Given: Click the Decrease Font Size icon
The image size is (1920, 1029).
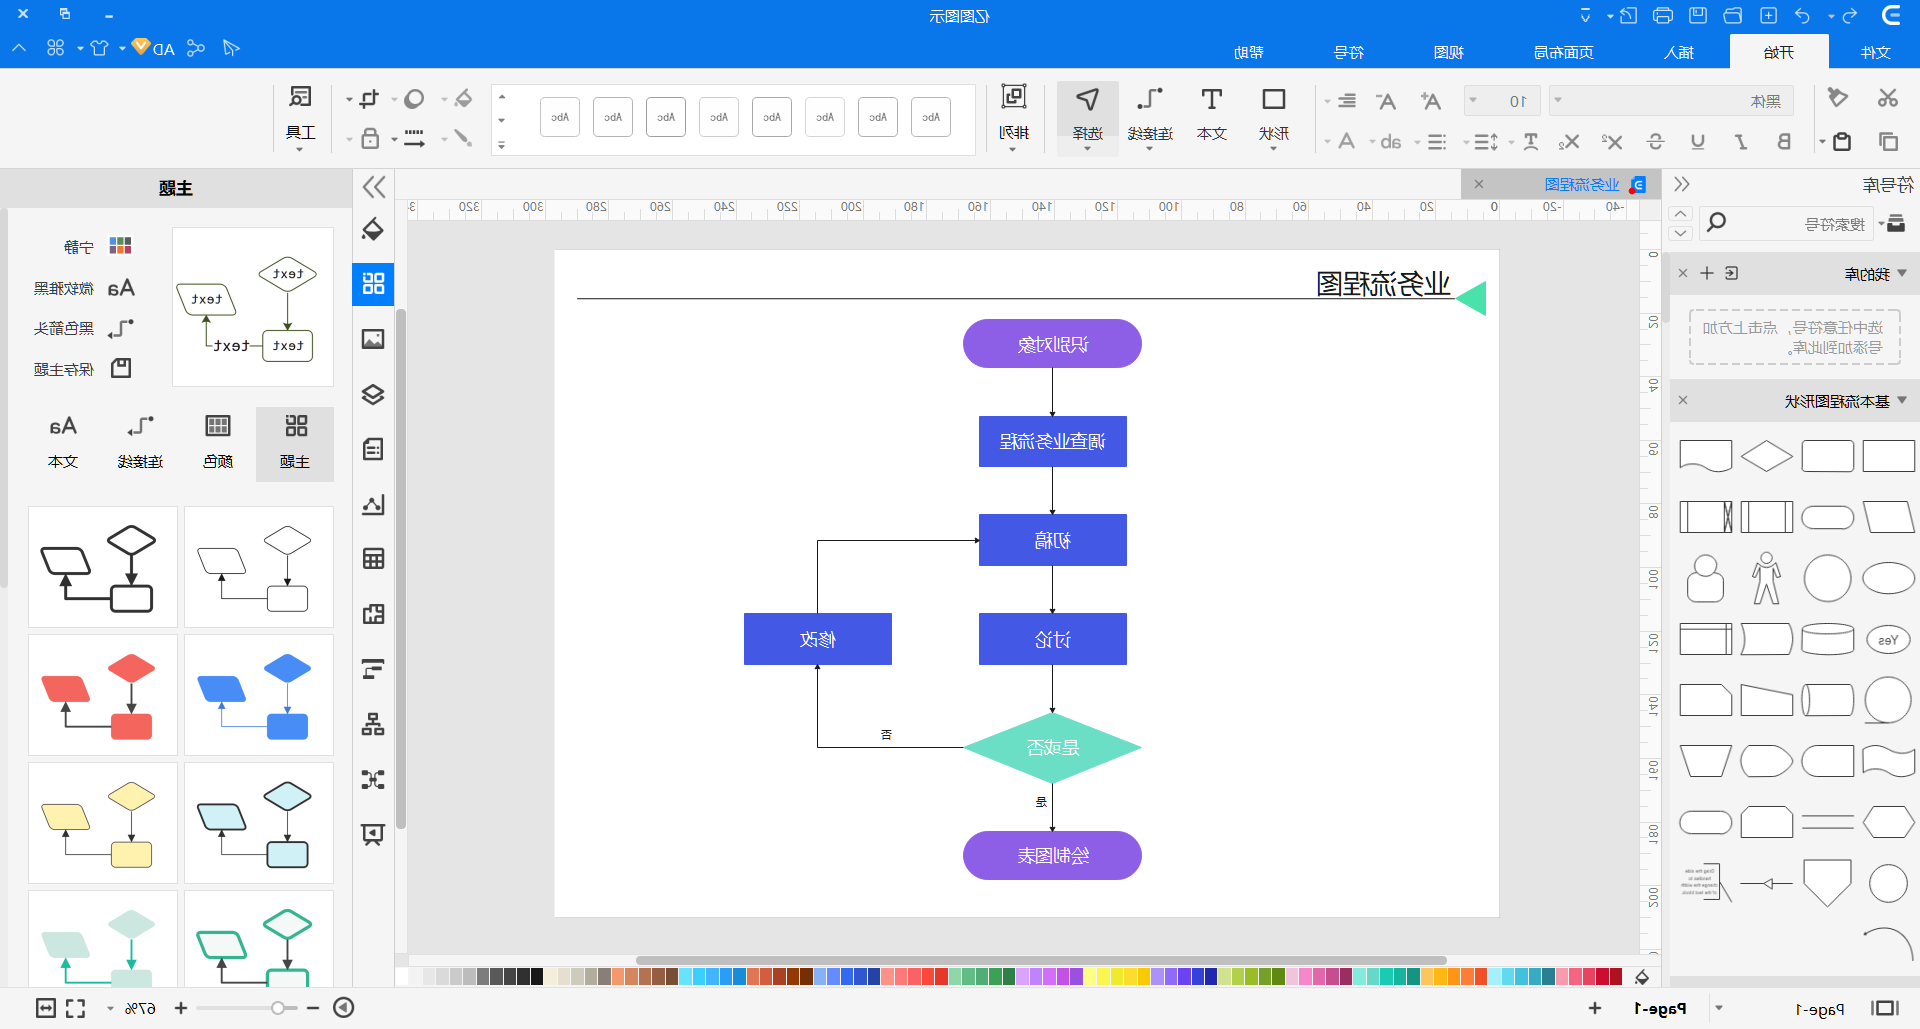Looking at the screenshot, I should 1386,101.
